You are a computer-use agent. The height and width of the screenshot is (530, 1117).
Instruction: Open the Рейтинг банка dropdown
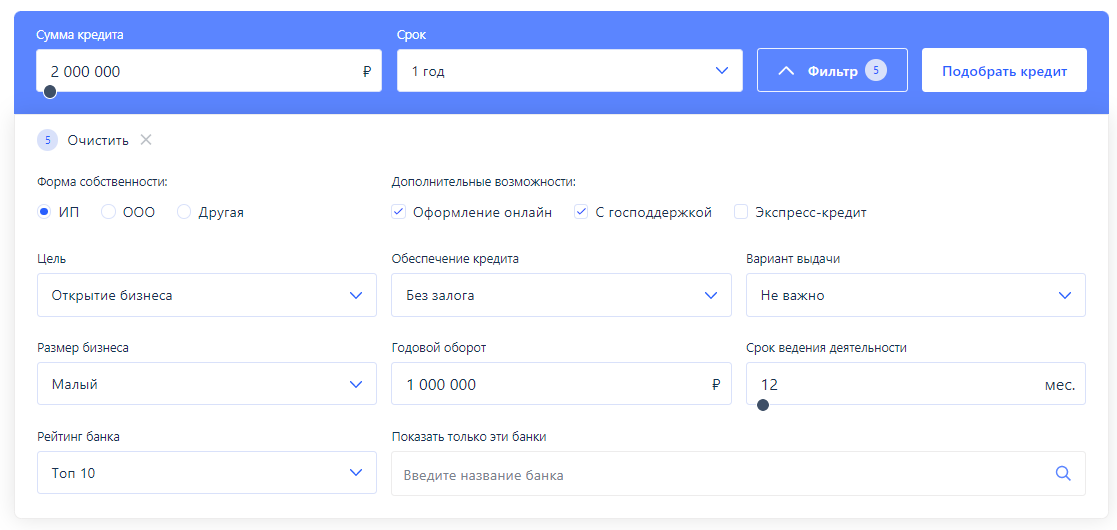click(x=206, y=473)
